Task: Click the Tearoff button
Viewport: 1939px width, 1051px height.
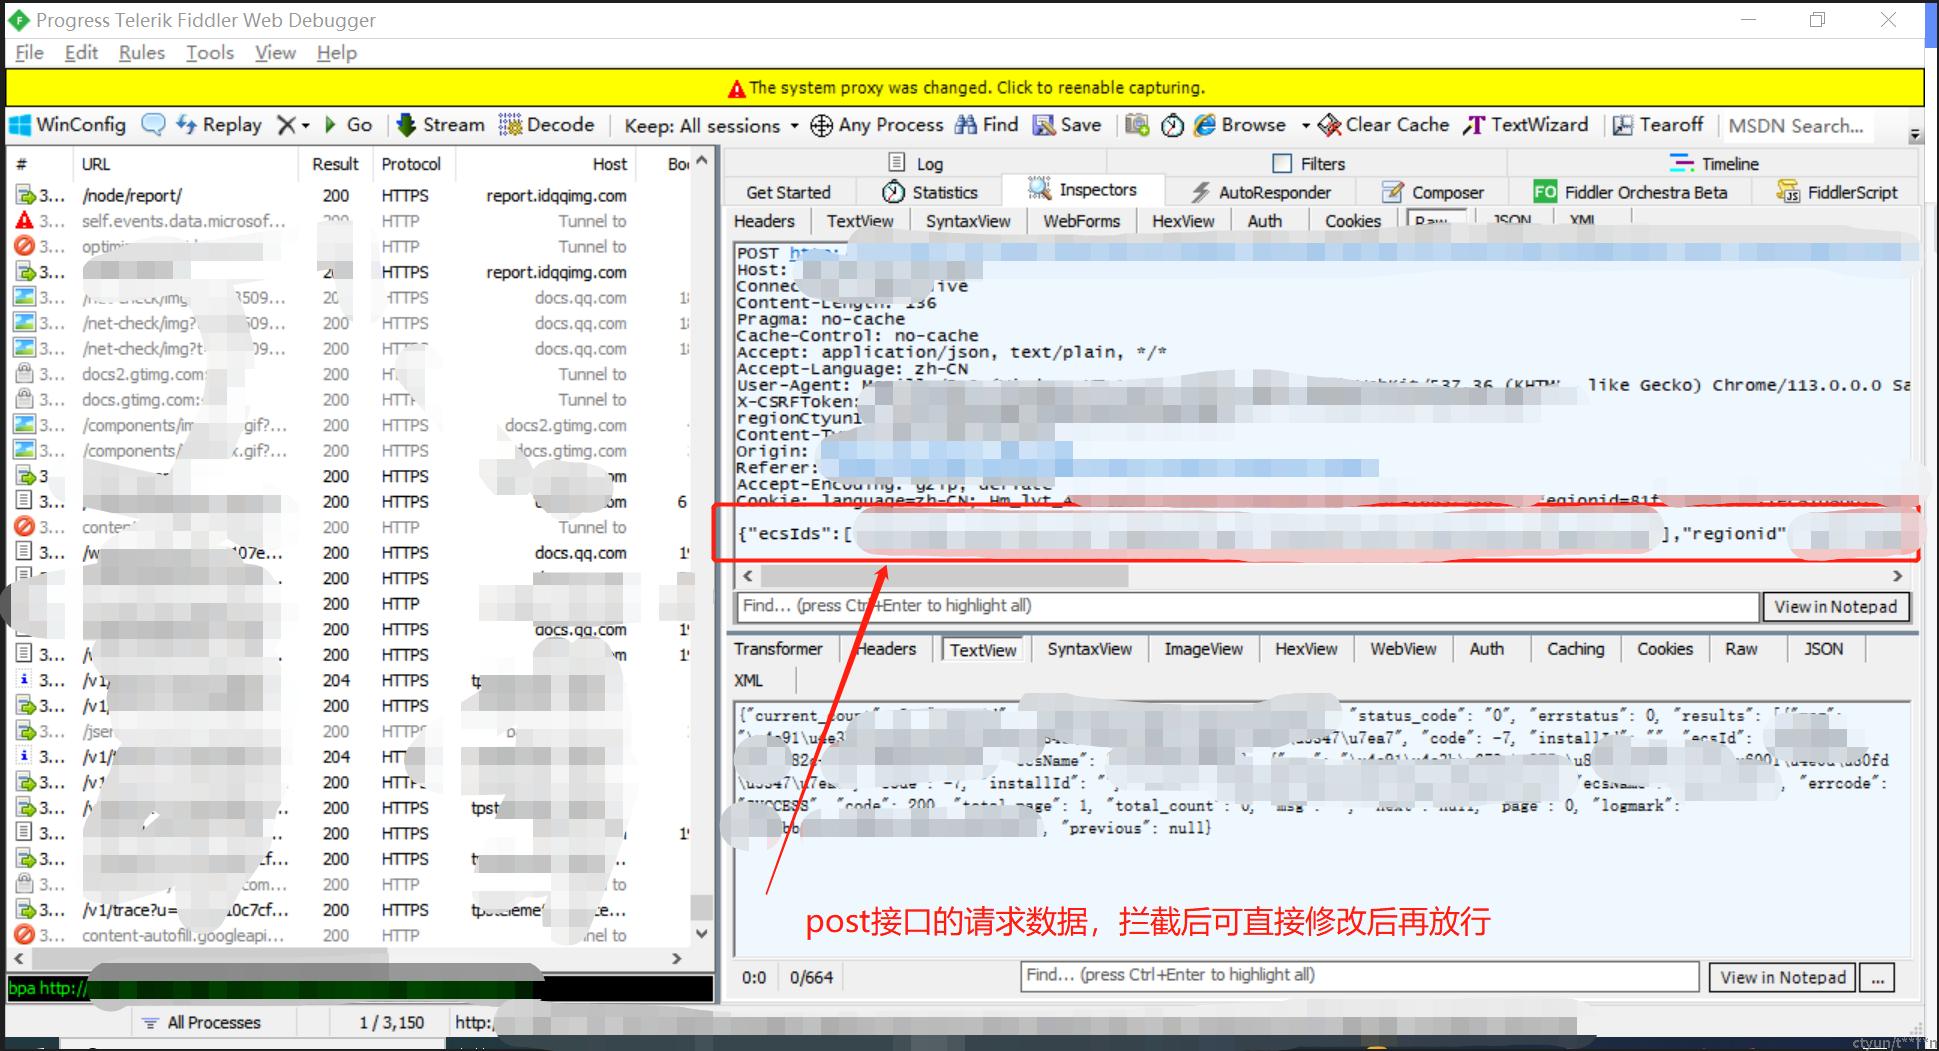Action: click(1658, 125)
